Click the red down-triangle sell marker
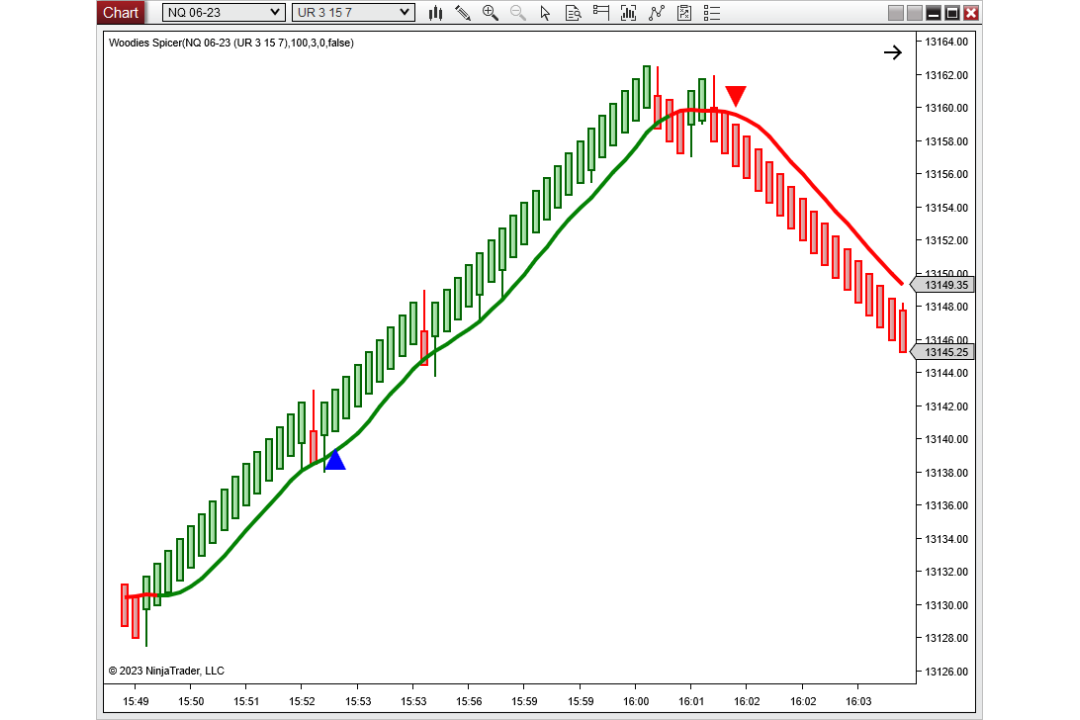This screenshot has width=1080, height=720. pyautogui.click(x=736, y=96)
